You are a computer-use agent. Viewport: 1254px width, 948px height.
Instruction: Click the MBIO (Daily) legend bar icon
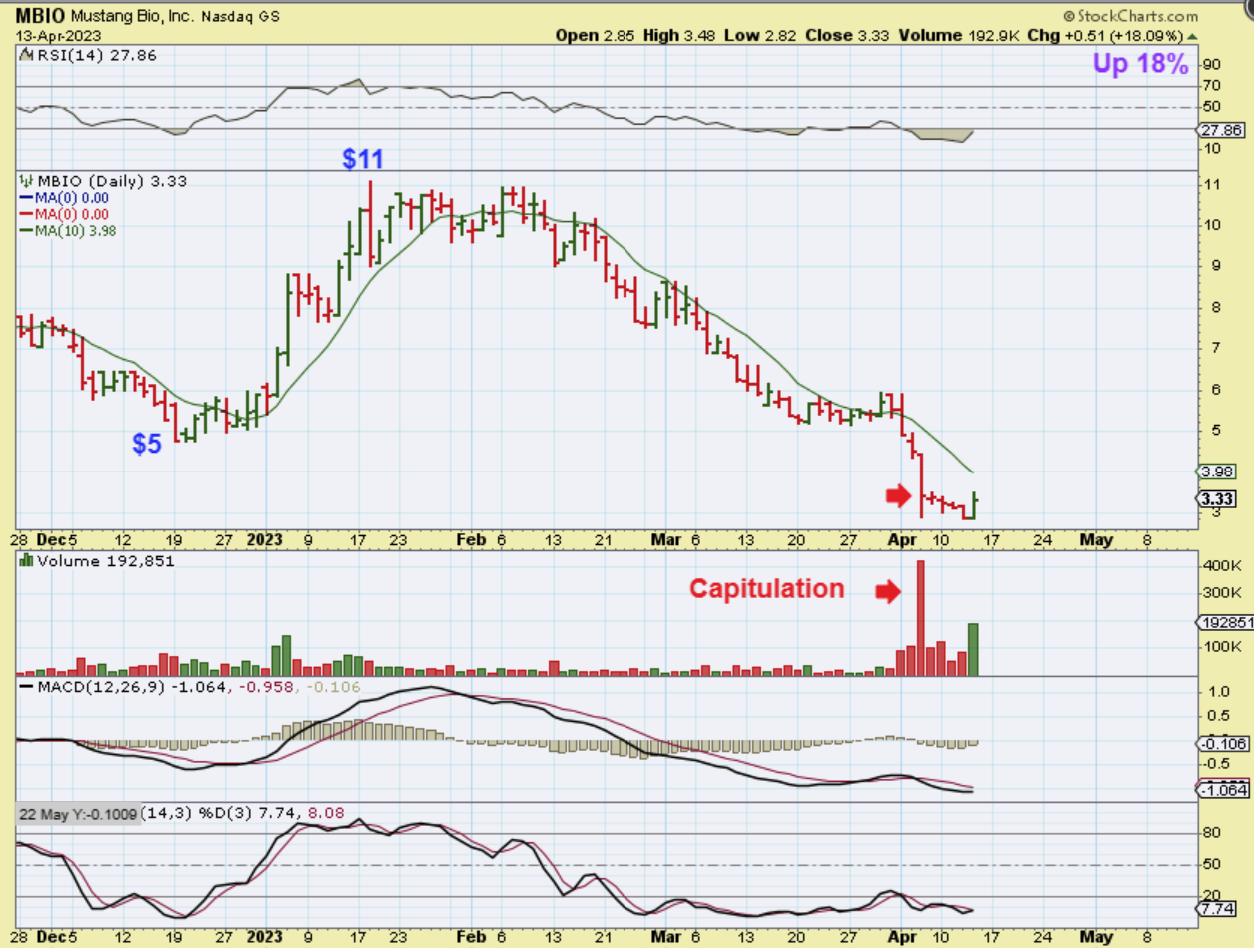pos(27,181)
